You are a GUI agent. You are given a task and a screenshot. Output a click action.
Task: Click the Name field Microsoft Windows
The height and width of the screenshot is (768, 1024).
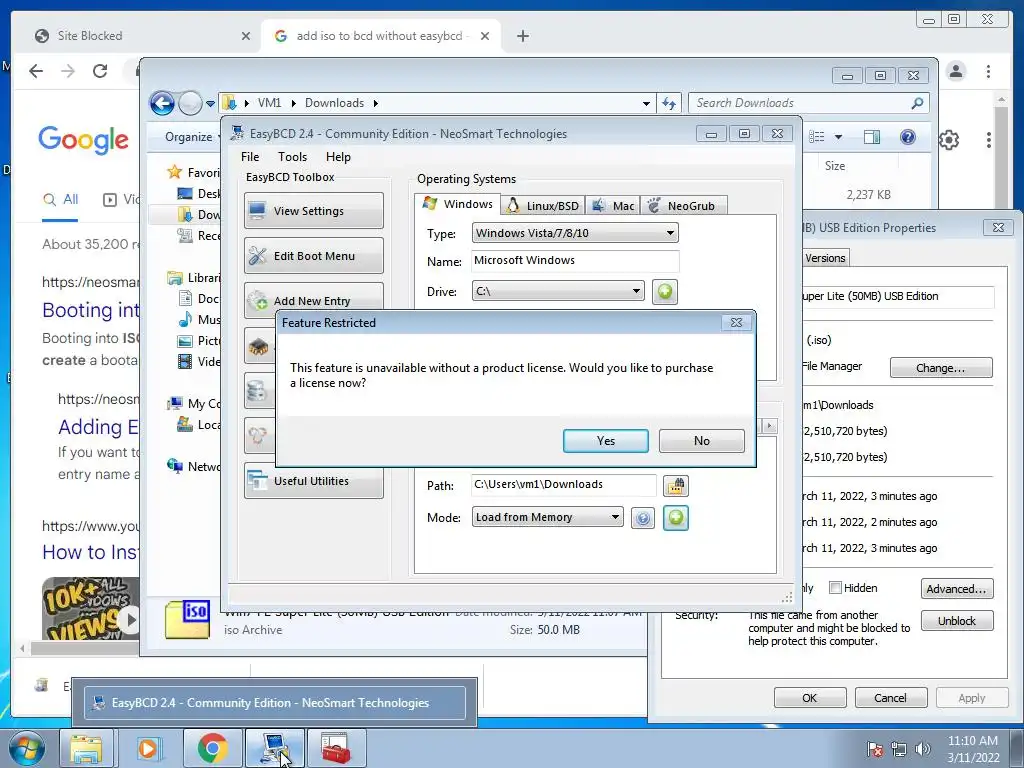(x=575, y=261)
